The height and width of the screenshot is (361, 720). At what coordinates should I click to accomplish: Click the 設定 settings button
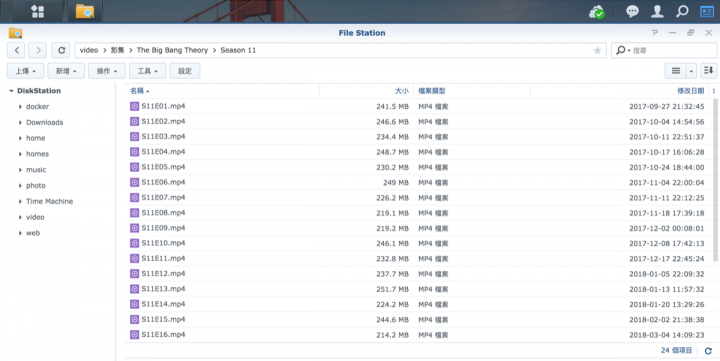point(185,71)
